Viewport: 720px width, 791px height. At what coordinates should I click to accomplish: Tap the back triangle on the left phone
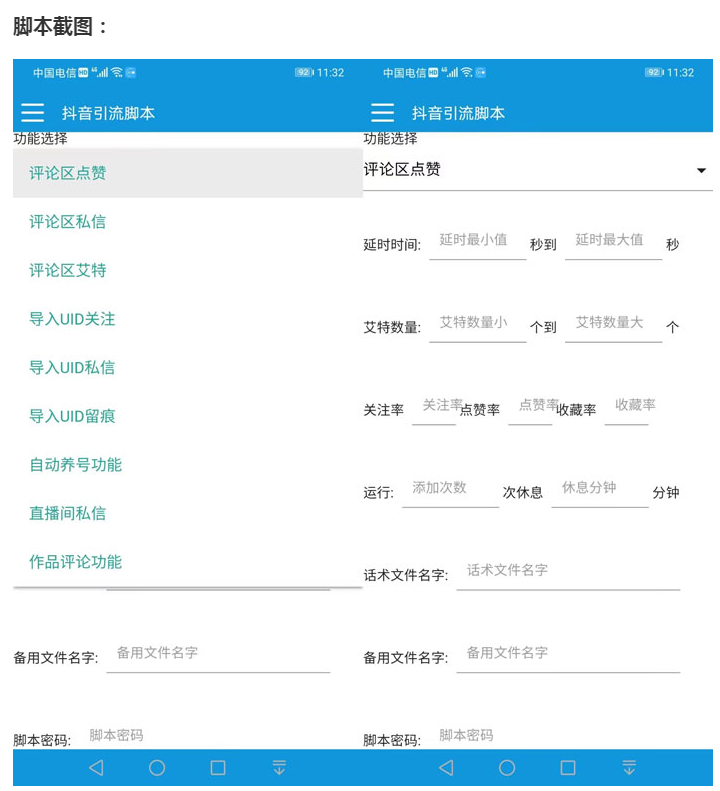(96, 768)
